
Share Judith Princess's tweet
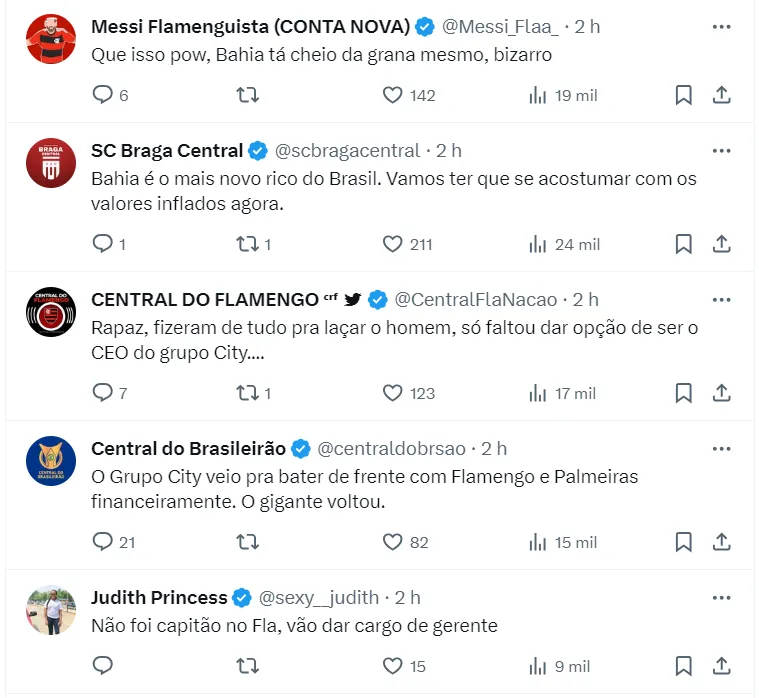click(721, 666)
